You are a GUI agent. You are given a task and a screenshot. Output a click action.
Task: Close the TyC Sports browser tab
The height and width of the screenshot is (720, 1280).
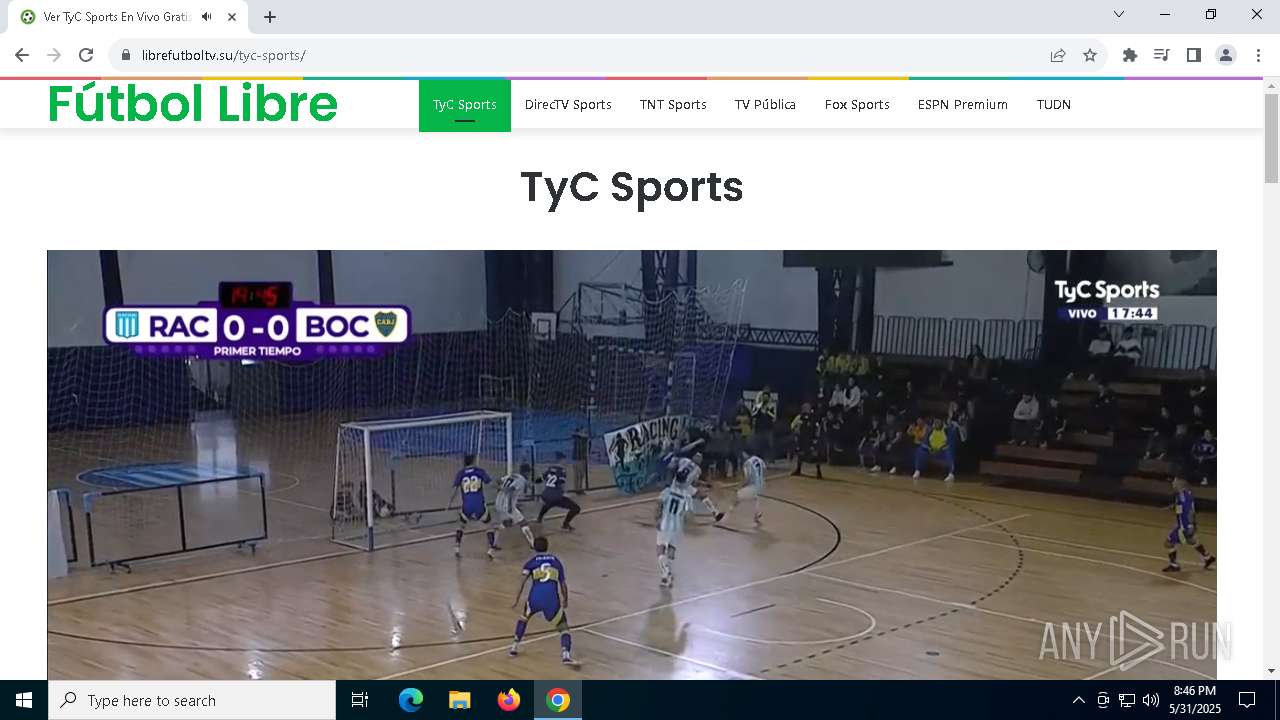[x=232, y=17]
